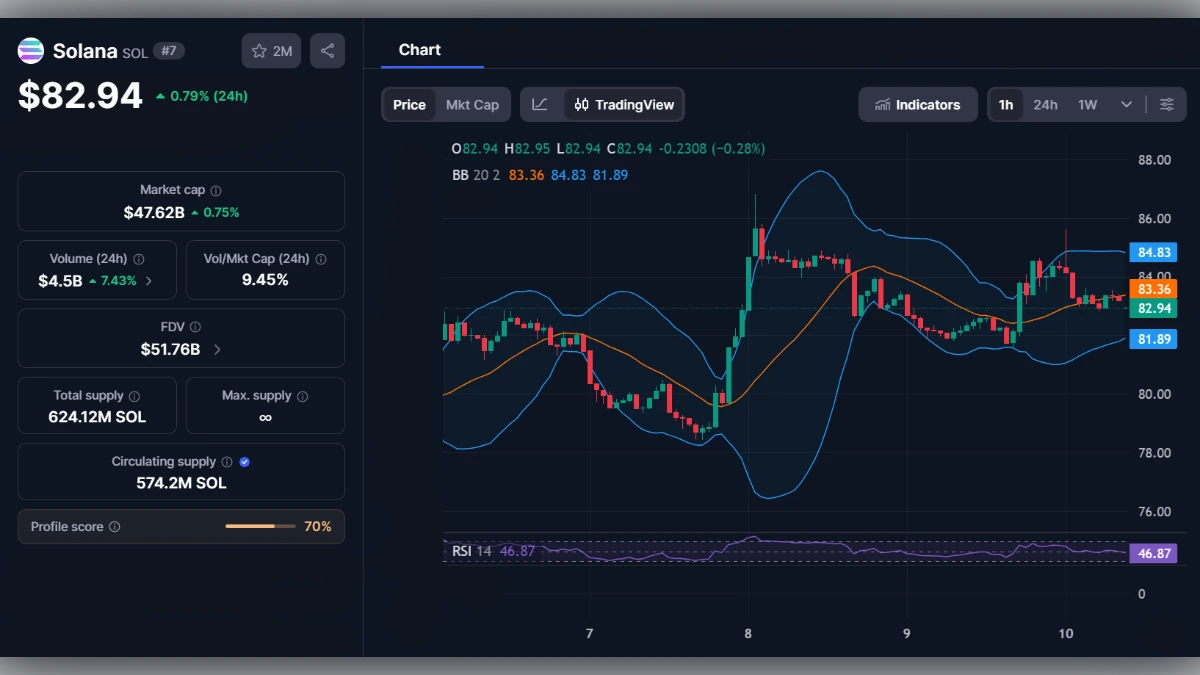Click the share icon next to the watchlist star

click(x=327, y=50)
